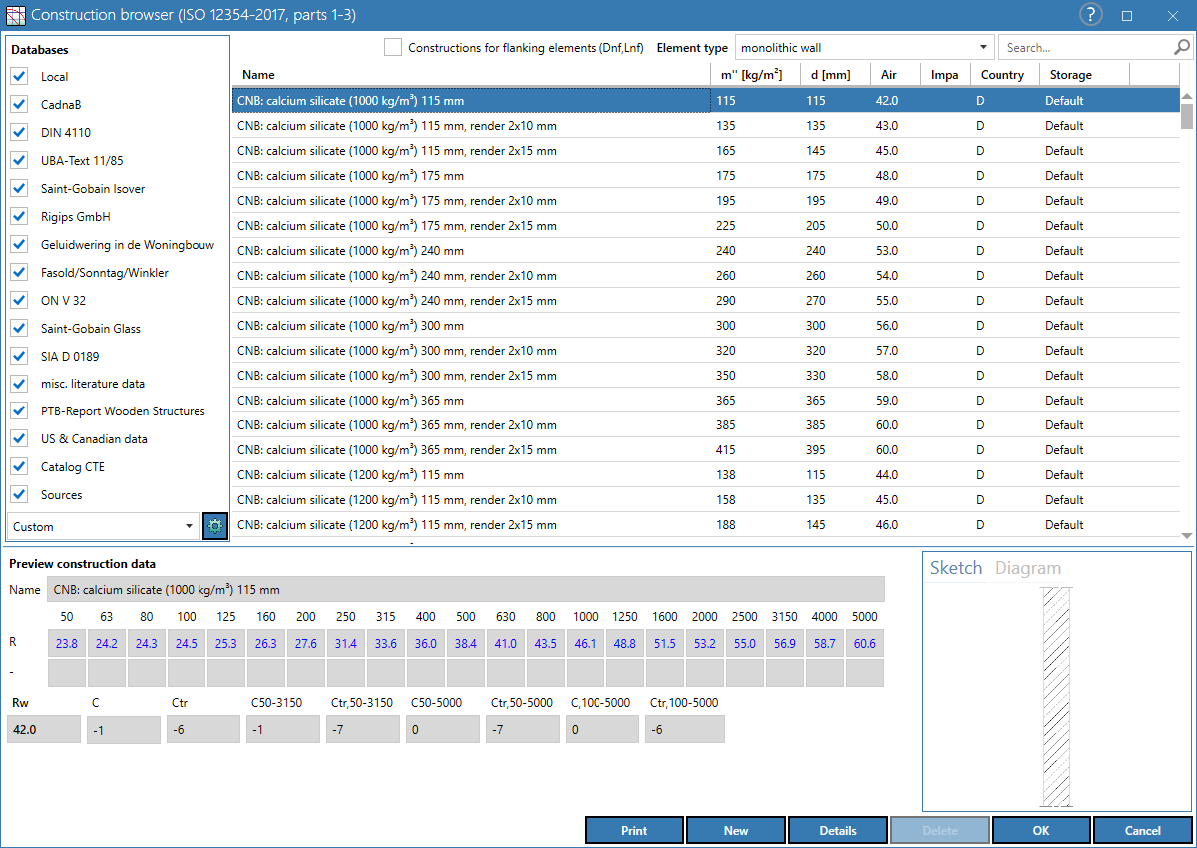Expand the Custom database preset dropdown
The image size is (1197, 848).
point(103,526)
